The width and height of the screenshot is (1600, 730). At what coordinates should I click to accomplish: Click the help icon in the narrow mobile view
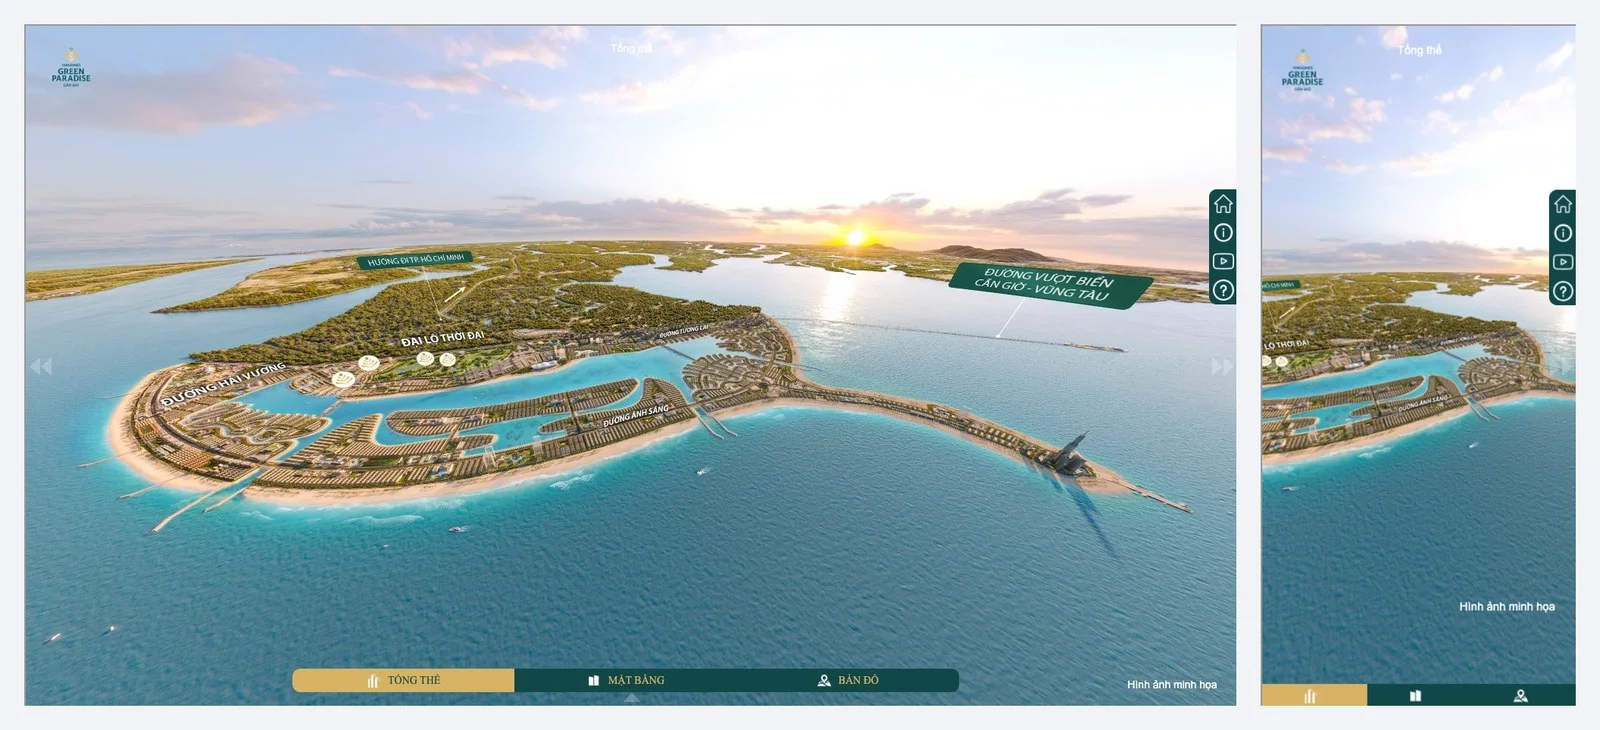click(x=1562, y=292)
